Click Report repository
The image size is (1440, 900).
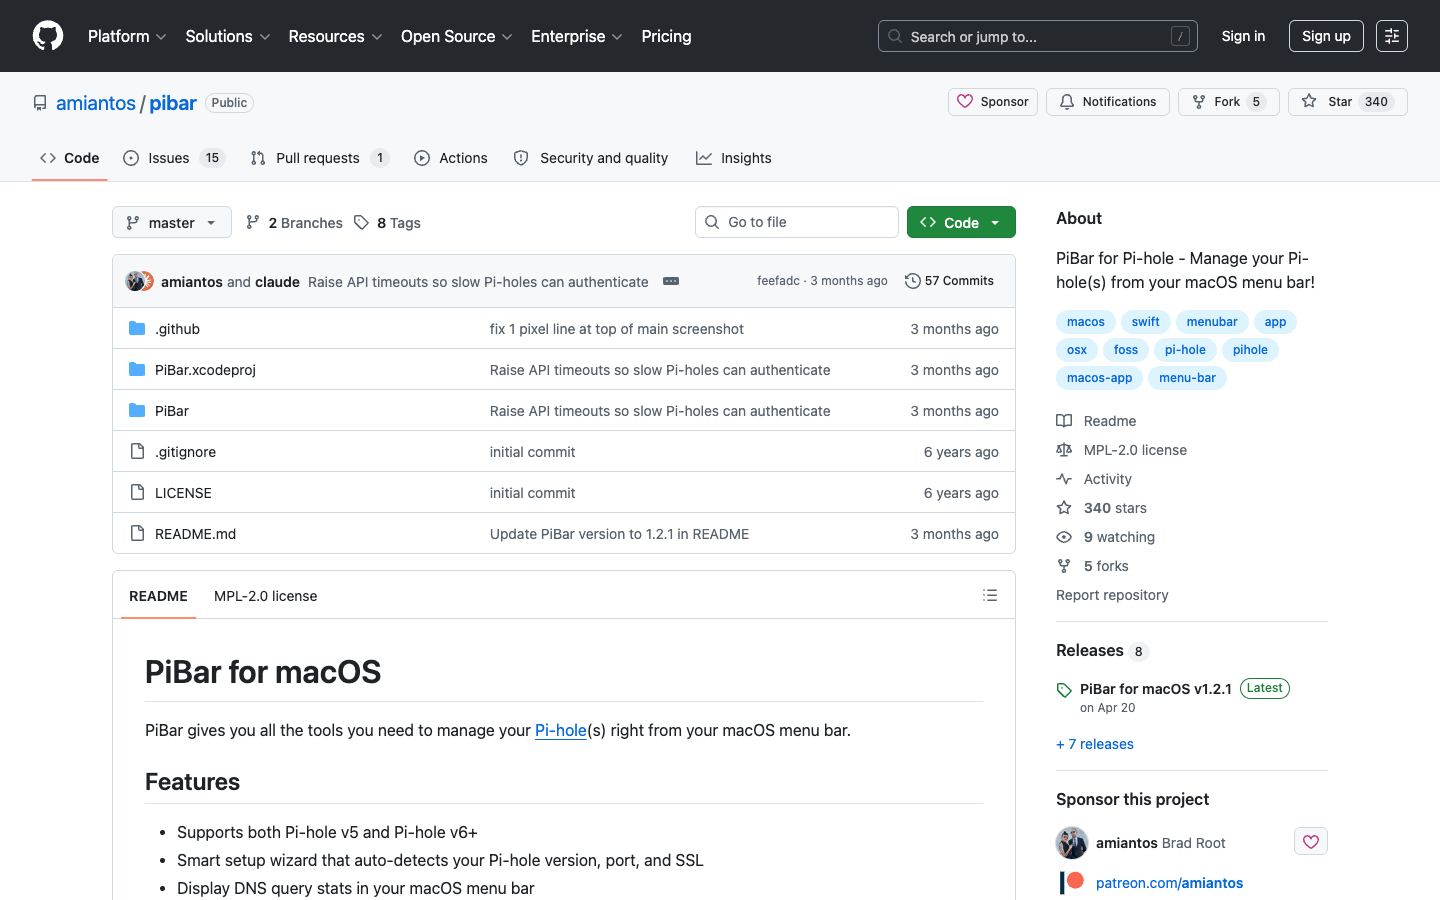click(1112, 595)
